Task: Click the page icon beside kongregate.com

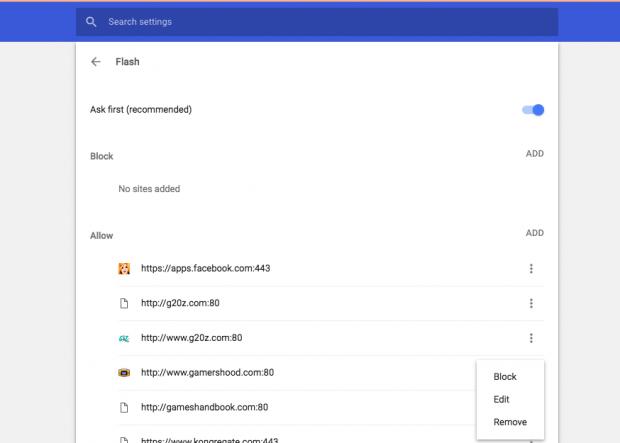Action: [125, 439]
